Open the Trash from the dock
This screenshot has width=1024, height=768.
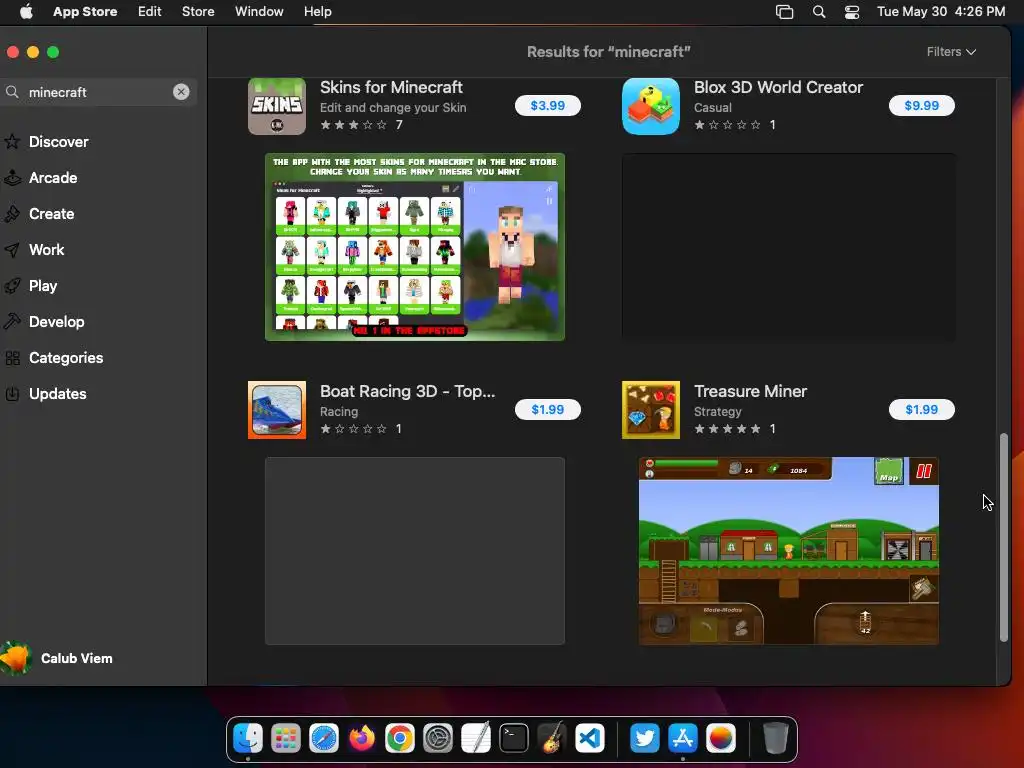(775, 739)
